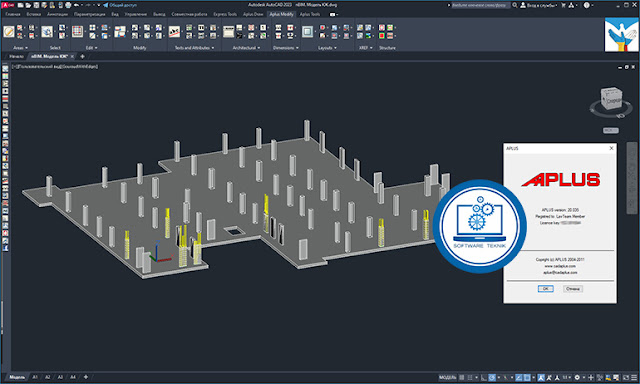The height and width of the screenshot is (384, 640).
Task: Click the large icon in the Modify panel
Action: tap(120, 31)
